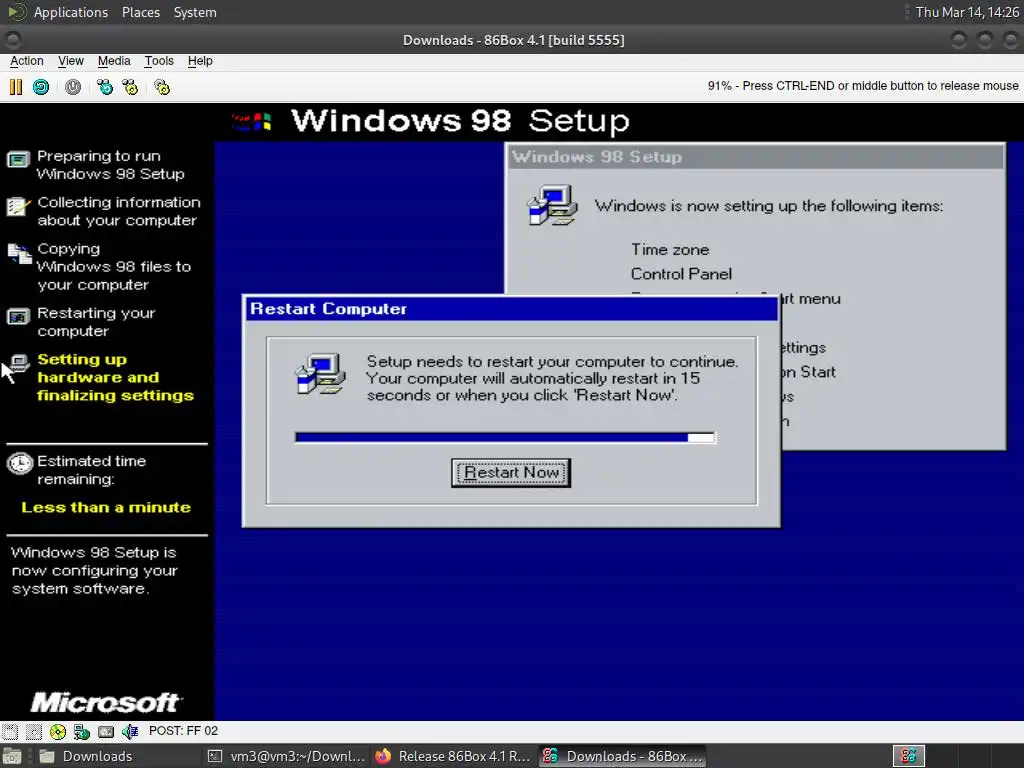Click the gray ACPI Shutdown power icon
This screenshot has width=1024, height=768.
pyautogui.click(x=73, y=87)
